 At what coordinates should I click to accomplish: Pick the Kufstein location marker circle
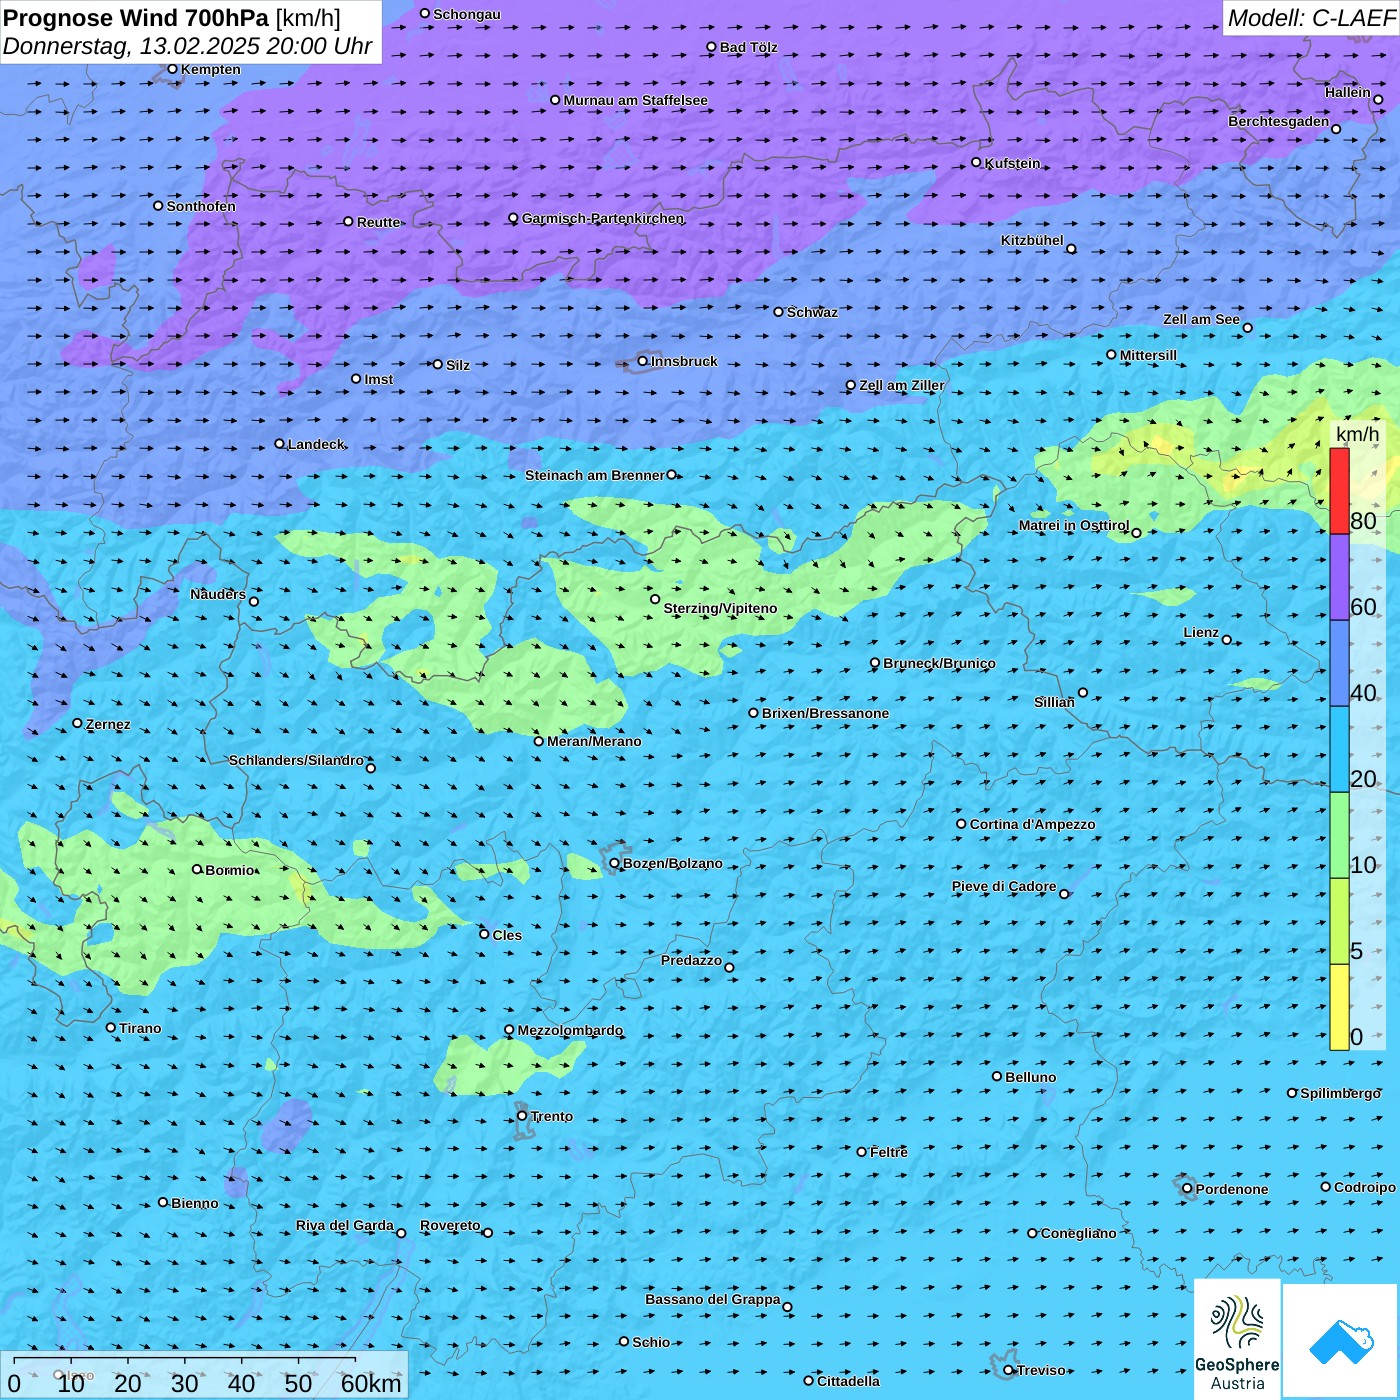click(x=977, y=162)
